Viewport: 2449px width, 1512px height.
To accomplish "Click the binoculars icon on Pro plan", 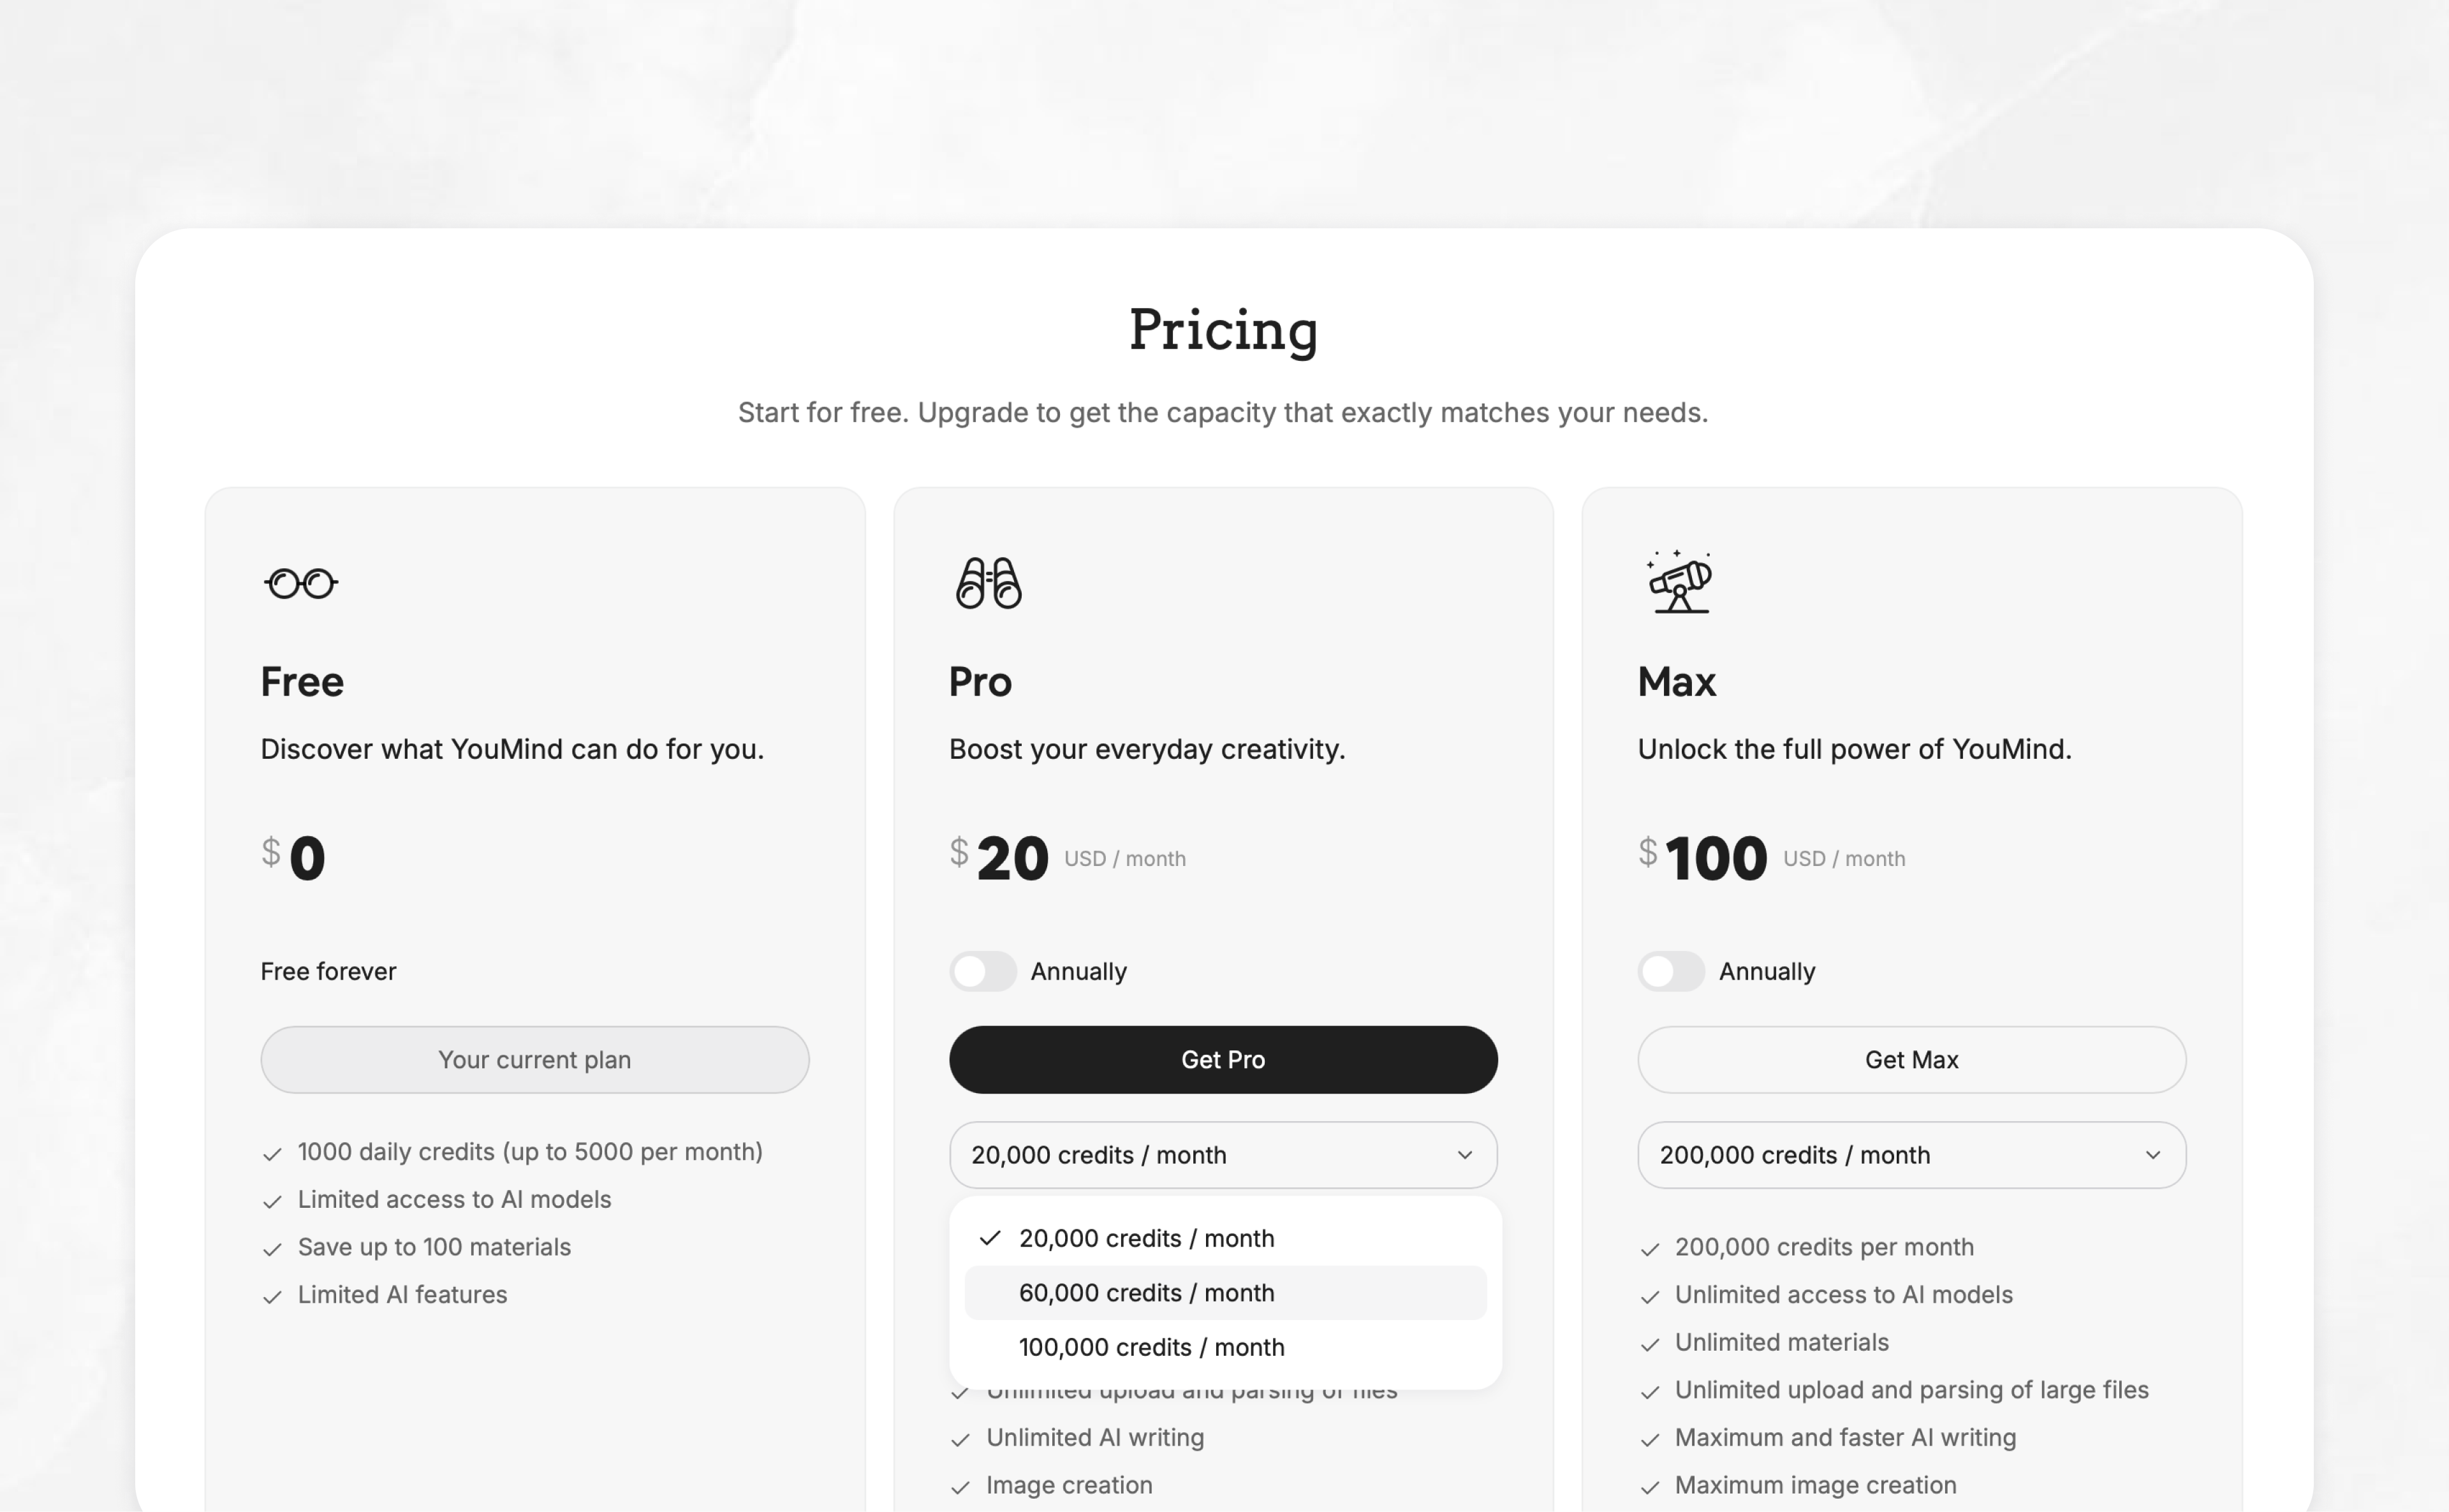I will coord(988,583).
